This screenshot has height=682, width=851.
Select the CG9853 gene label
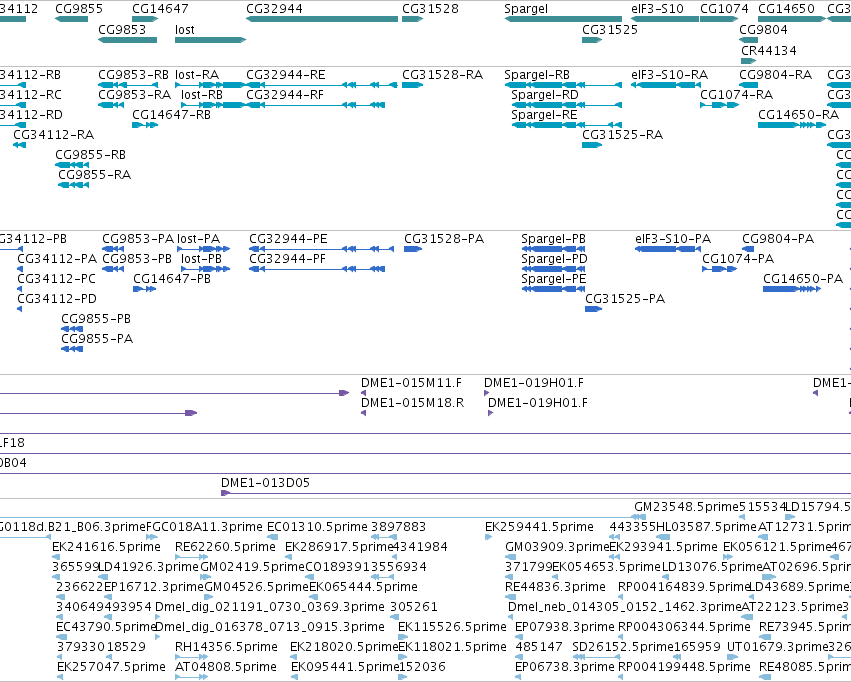(122, 29)
